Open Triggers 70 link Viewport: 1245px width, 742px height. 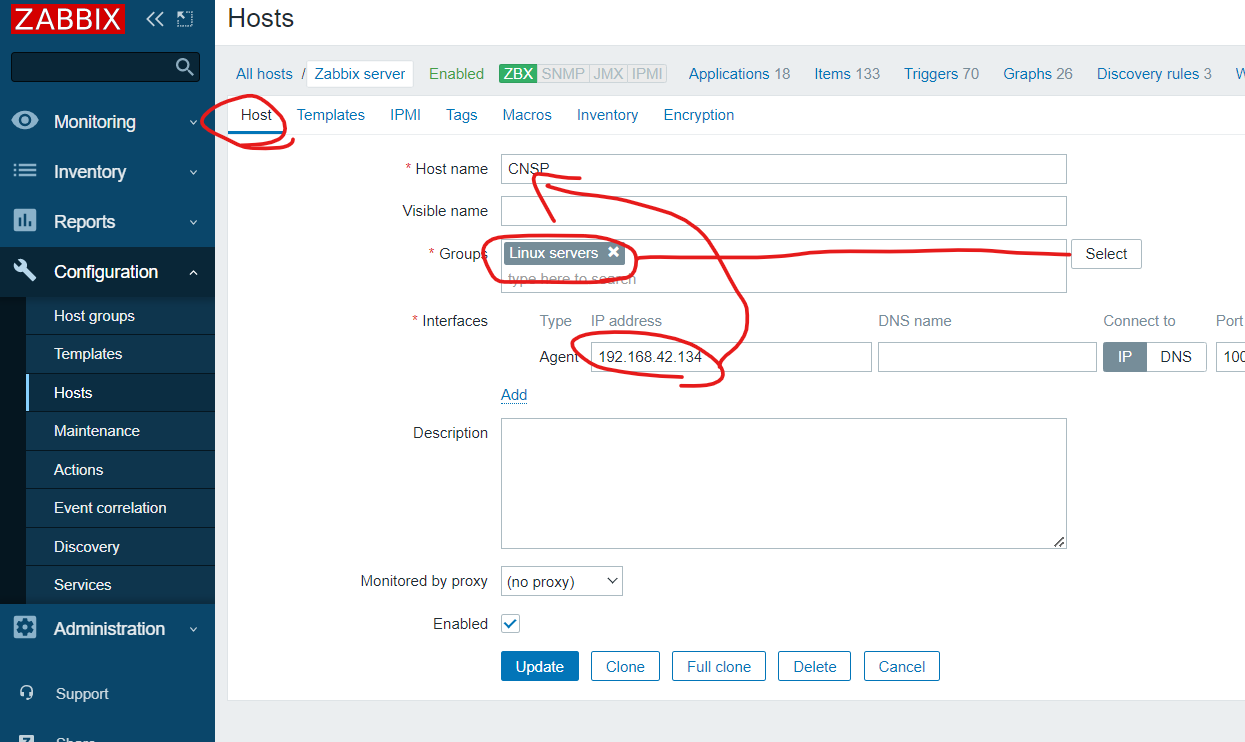[941, 74]
